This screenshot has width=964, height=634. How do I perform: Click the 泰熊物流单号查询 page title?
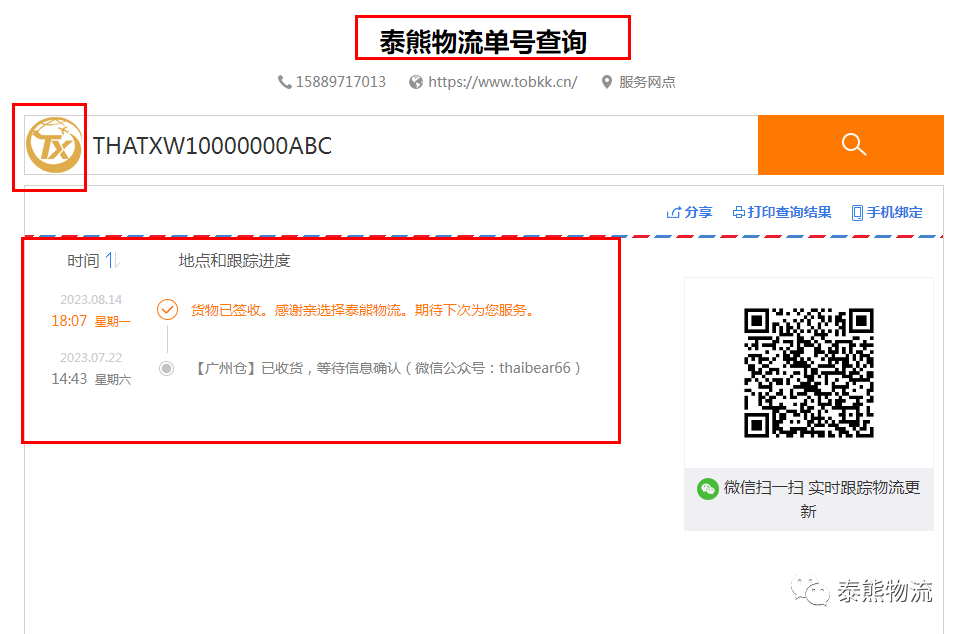click(483, 42)
